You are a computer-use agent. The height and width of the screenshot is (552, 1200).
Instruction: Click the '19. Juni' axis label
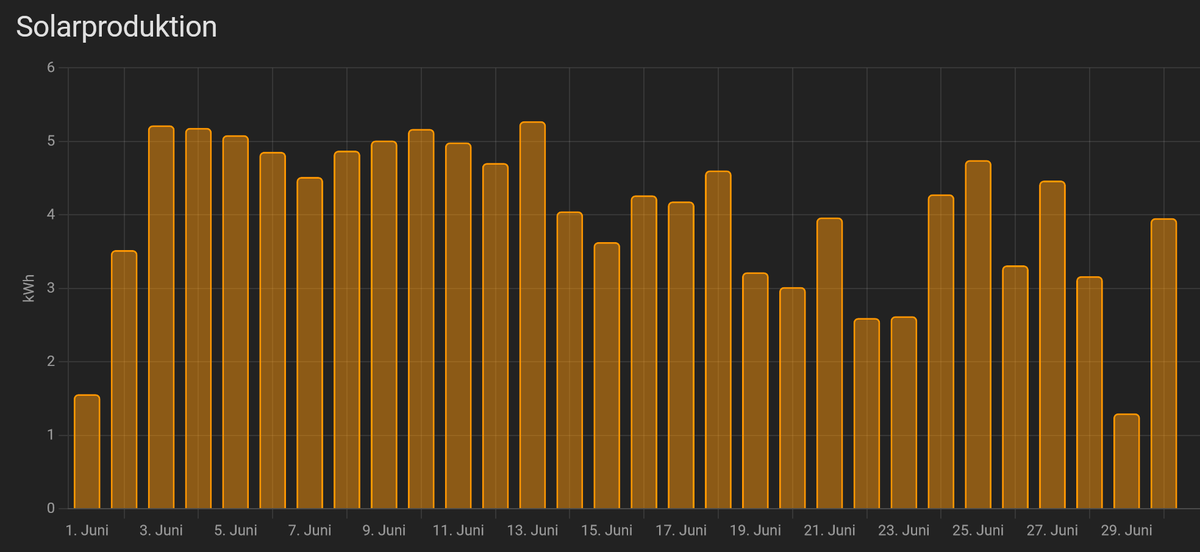[755, 530]
